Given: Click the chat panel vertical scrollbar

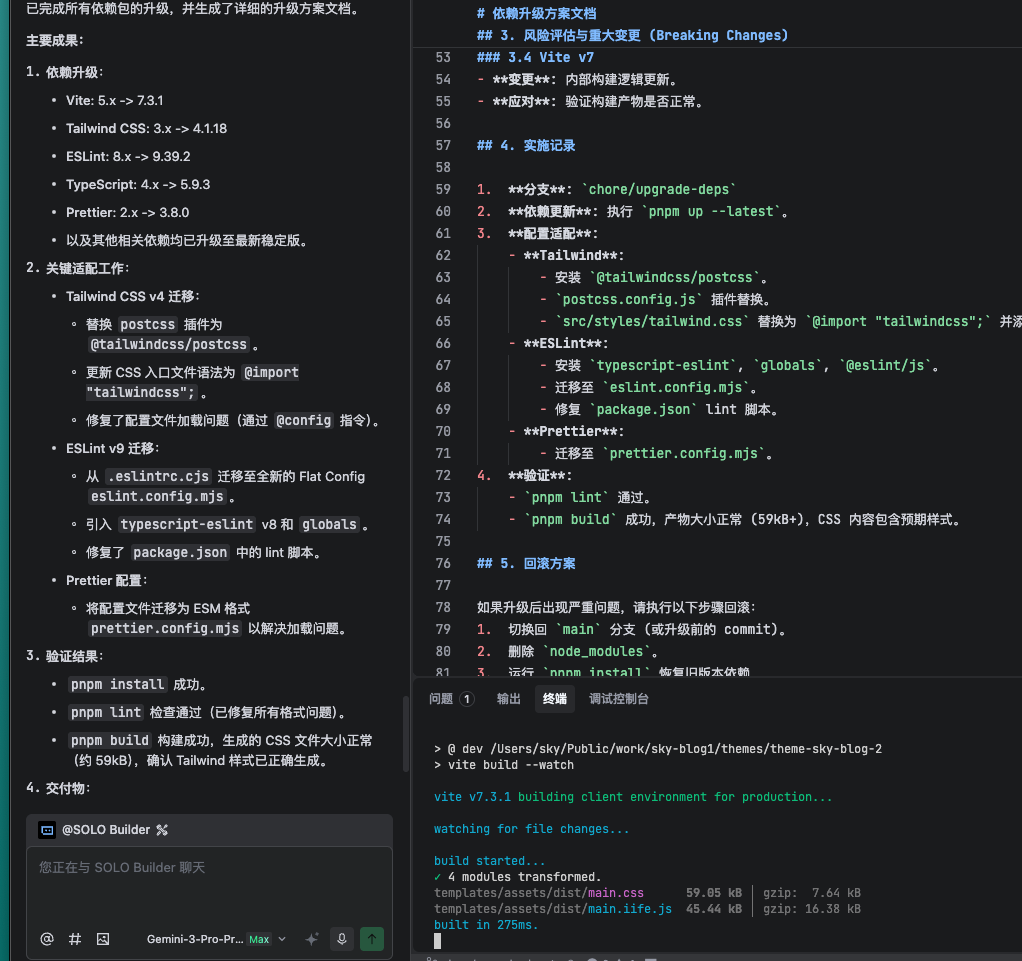Looking at the screenshot, I should click(x=405, y=734).
